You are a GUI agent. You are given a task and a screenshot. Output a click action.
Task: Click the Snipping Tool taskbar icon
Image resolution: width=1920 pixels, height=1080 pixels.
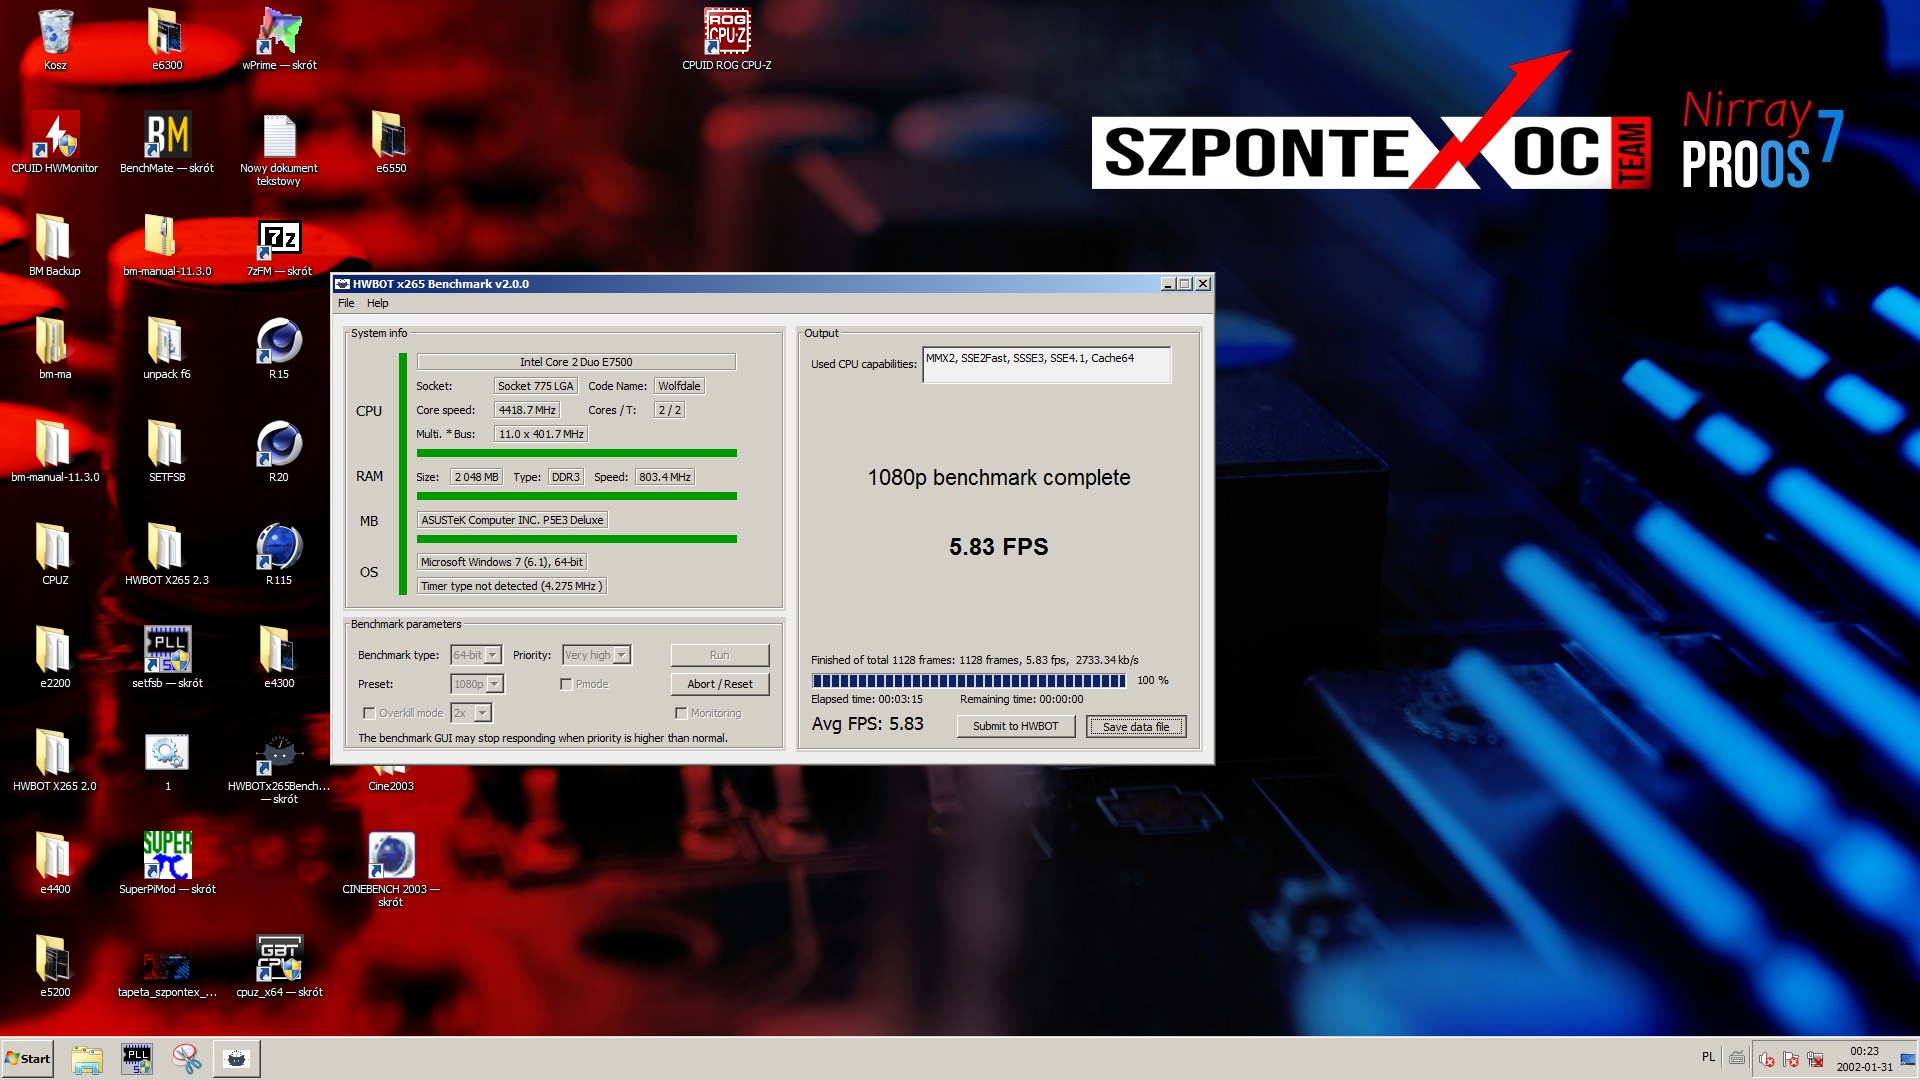(186, 1059)
